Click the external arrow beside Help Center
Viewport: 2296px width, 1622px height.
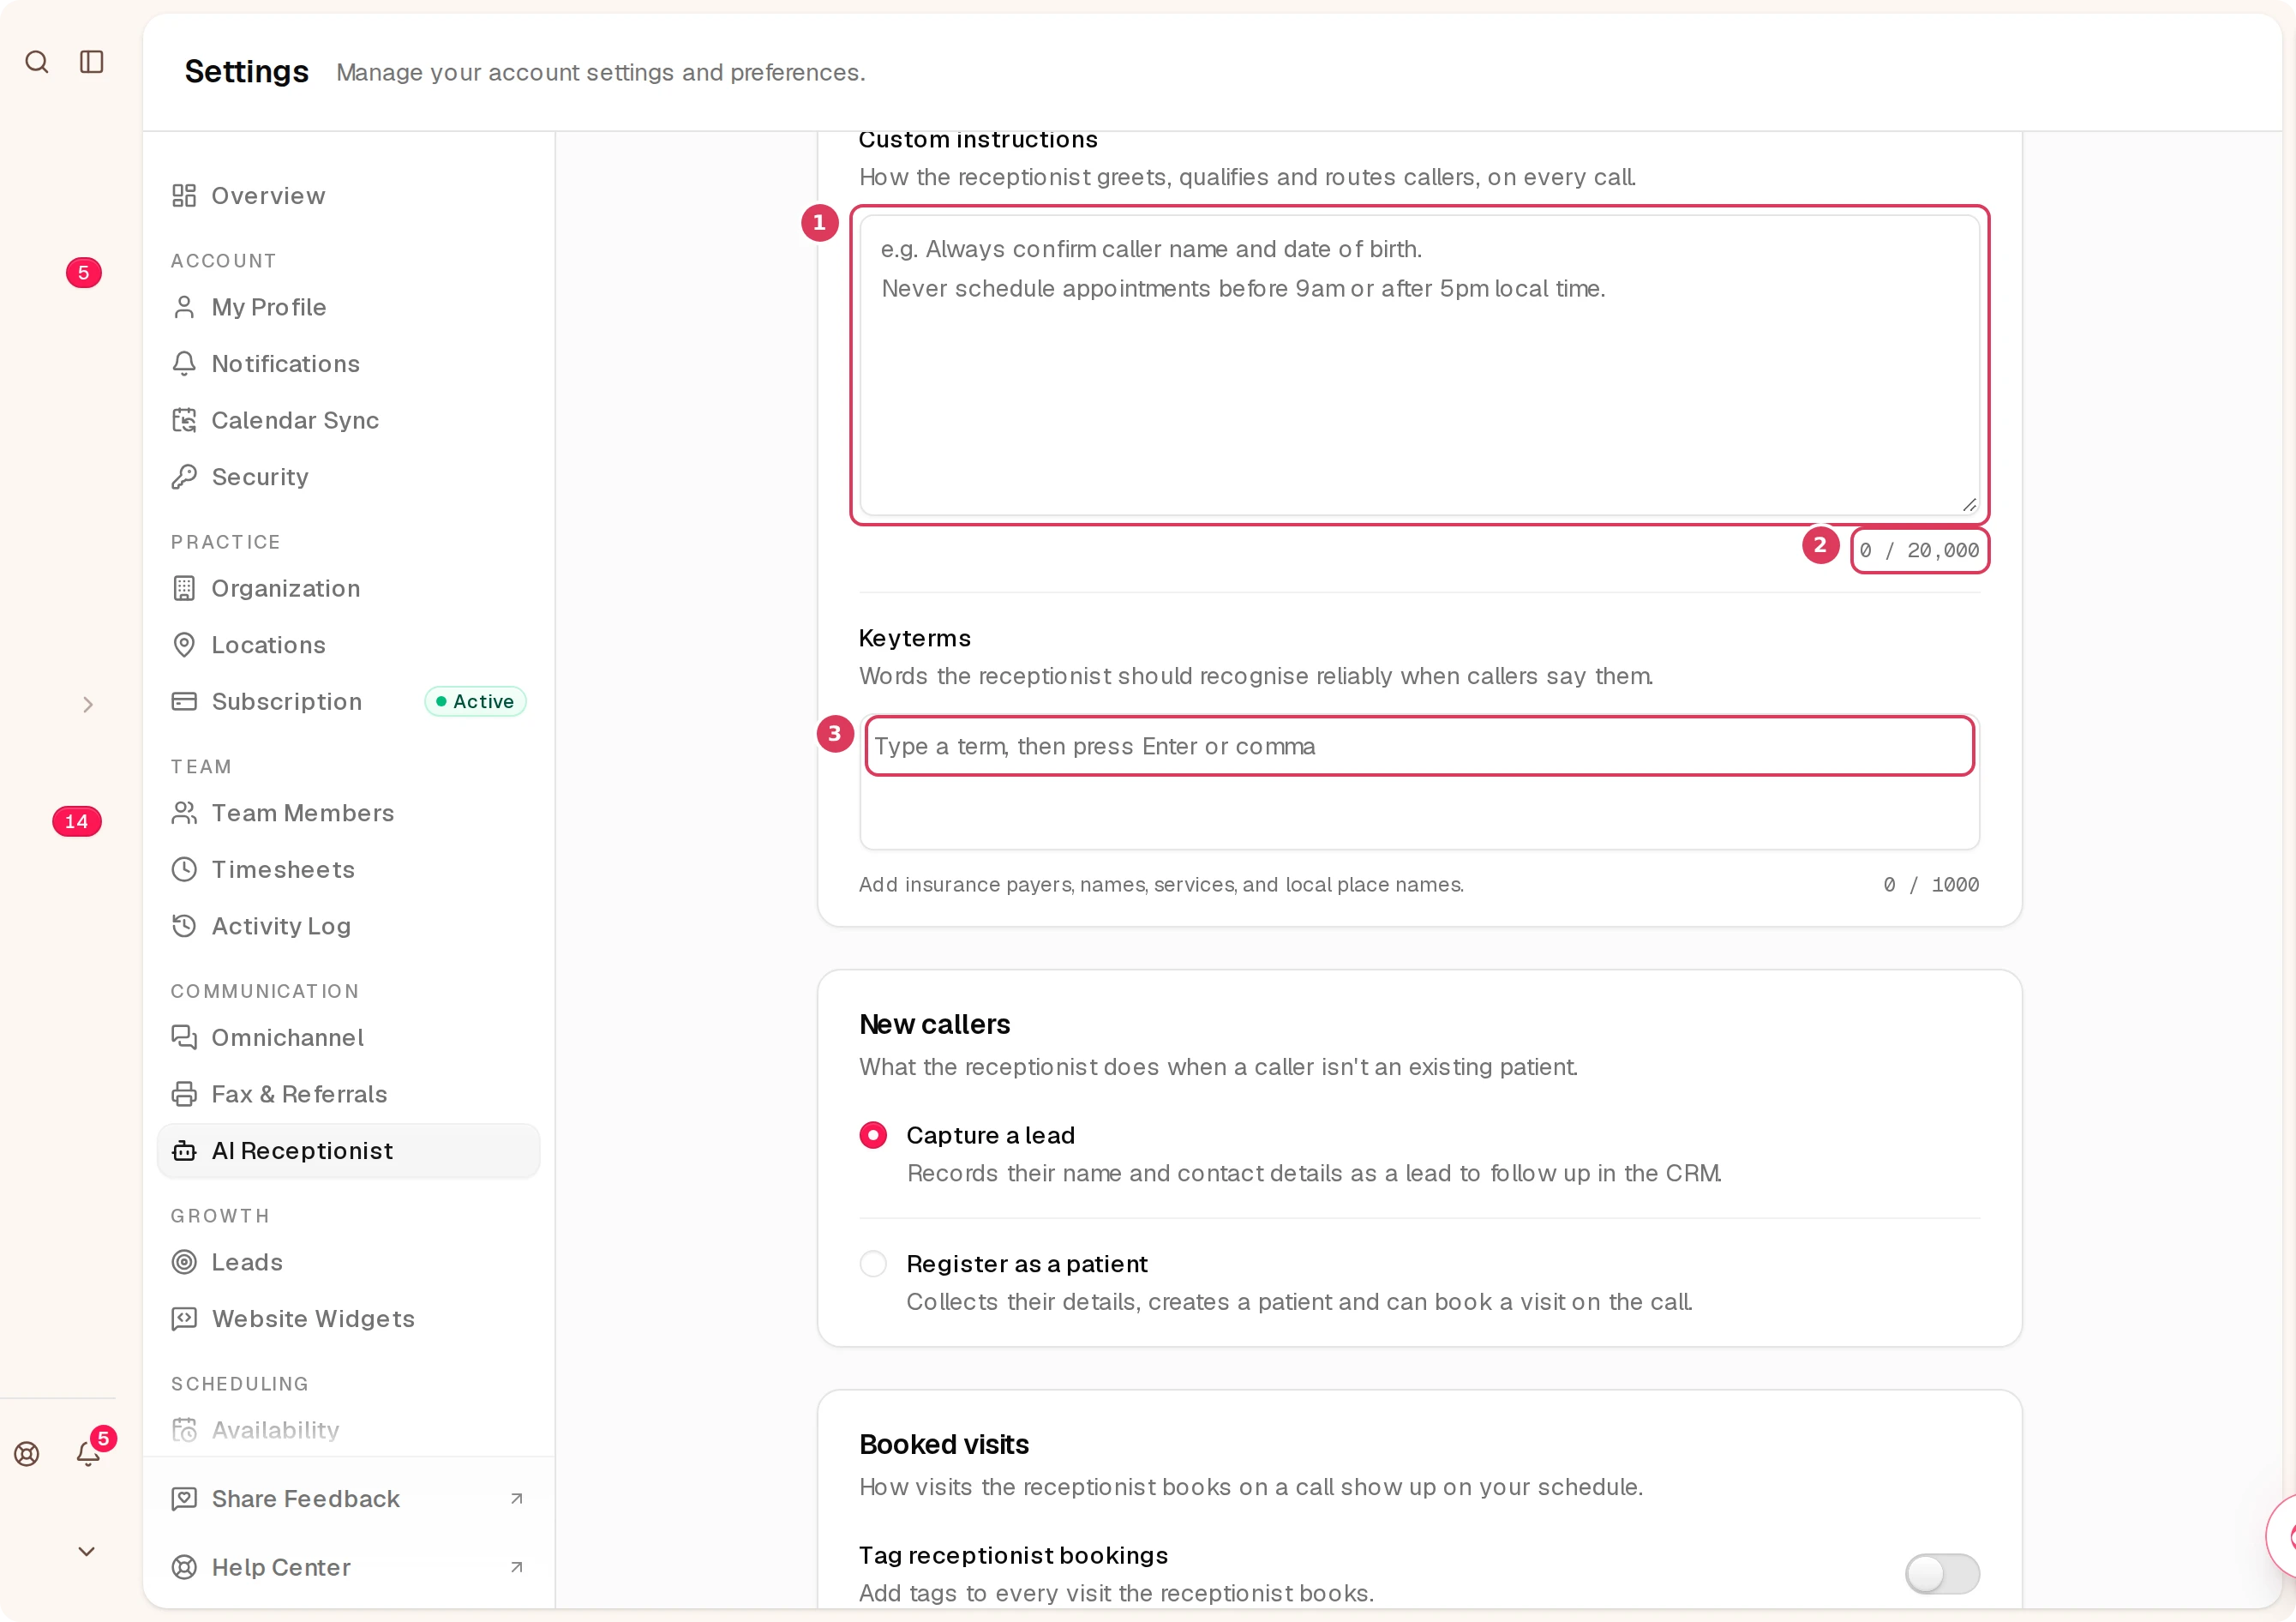point(517,1567)
